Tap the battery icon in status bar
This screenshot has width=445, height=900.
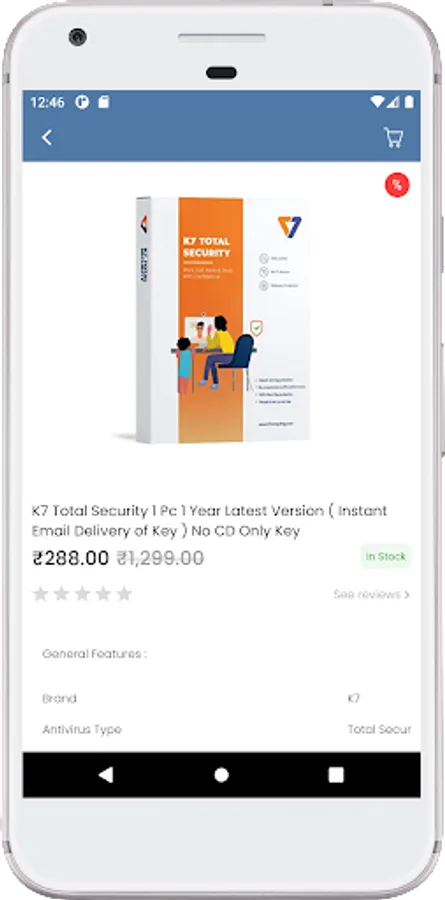pos(409,102)
